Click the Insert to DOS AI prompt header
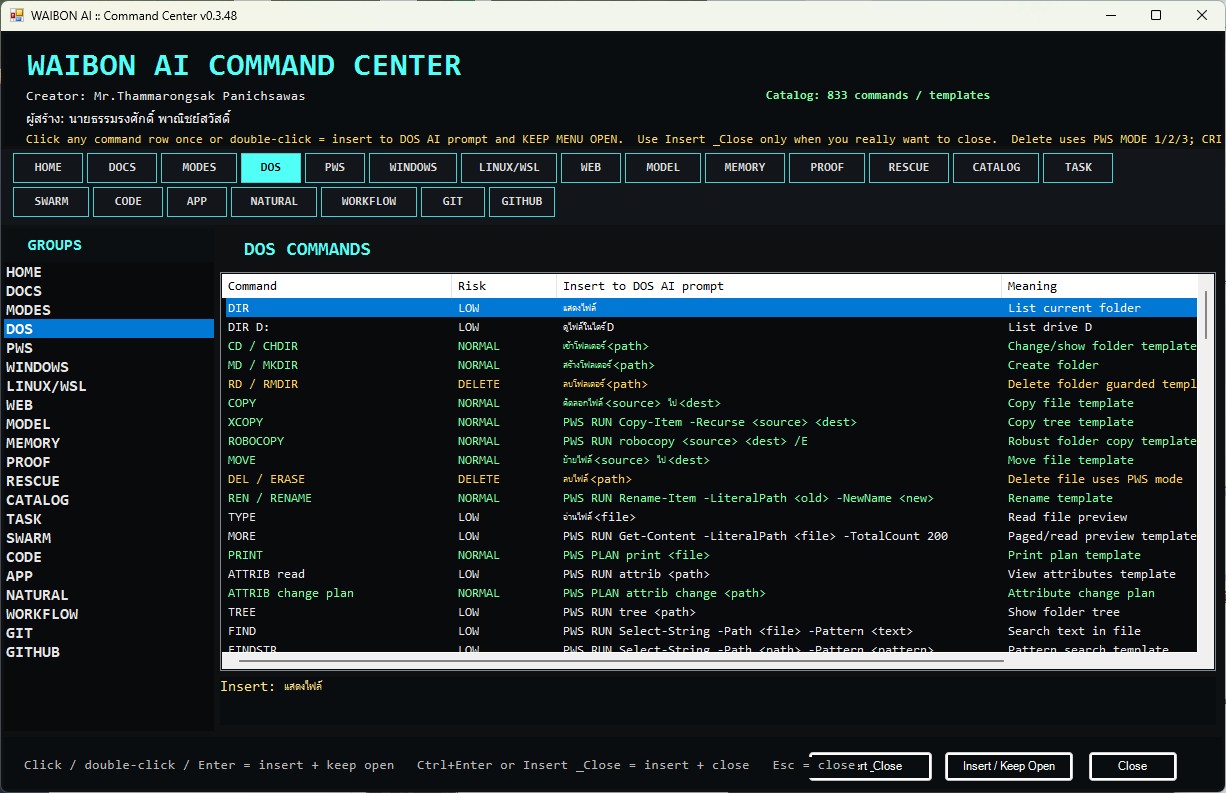Screen dimensions: 1226x793 (779, 286)
